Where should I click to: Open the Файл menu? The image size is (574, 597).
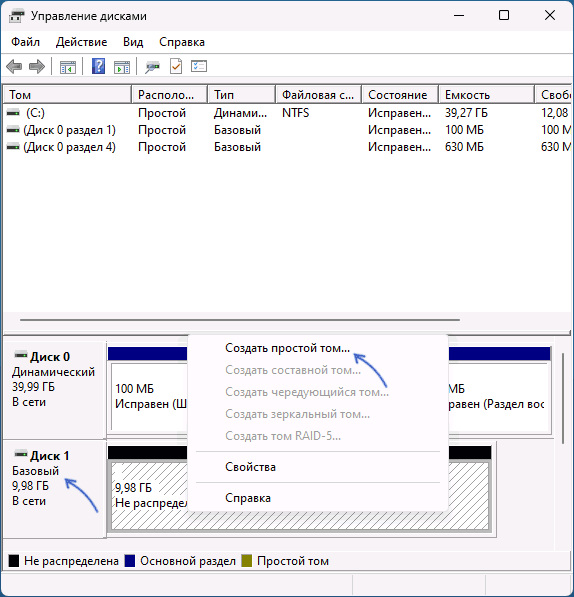[x=25, y=42]
